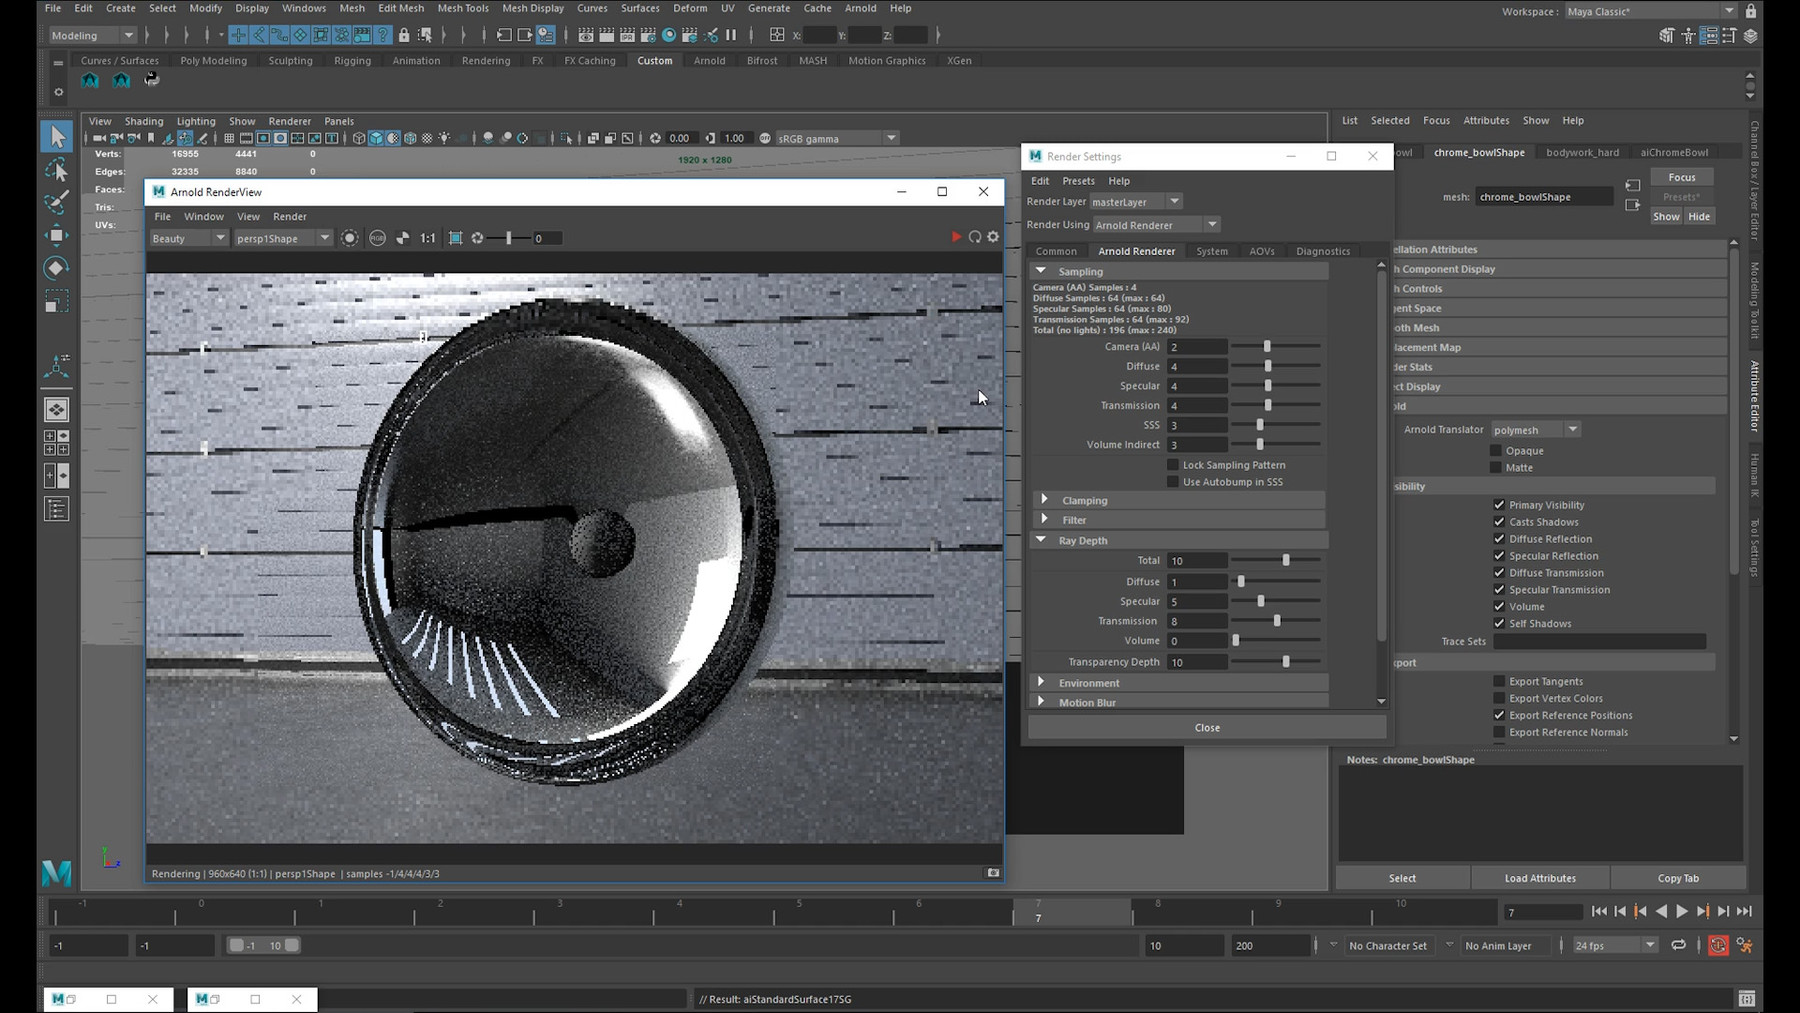1800x1013 pixels.
Task: Play the animation backwards
Action: (1661, 911)
